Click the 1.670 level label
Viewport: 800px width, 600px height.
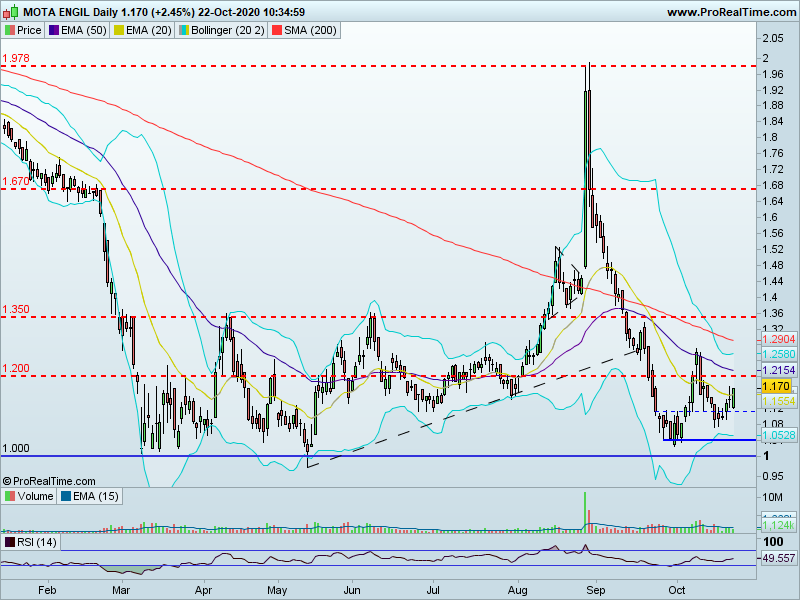tap(16, 181)
